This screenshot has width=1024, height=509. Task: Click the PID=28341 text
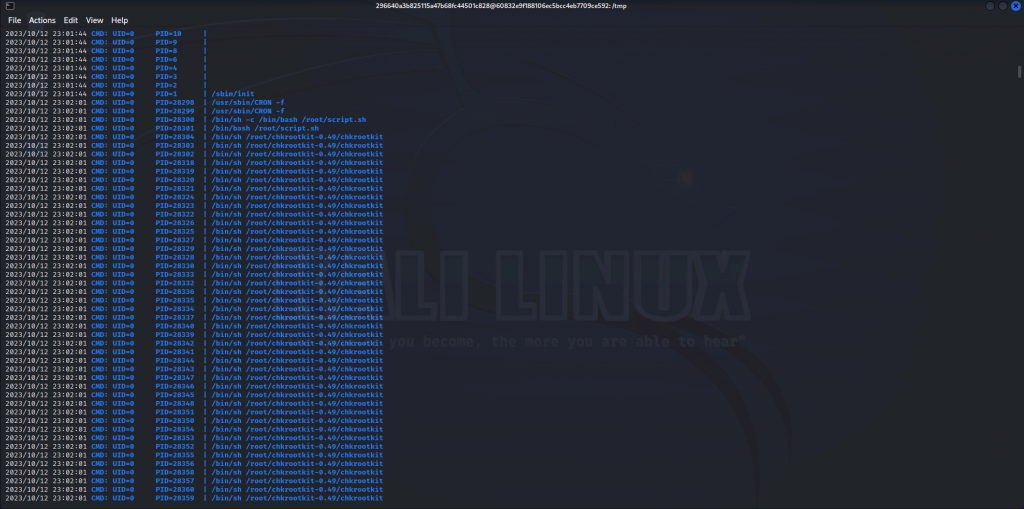[x=175, y=352]
